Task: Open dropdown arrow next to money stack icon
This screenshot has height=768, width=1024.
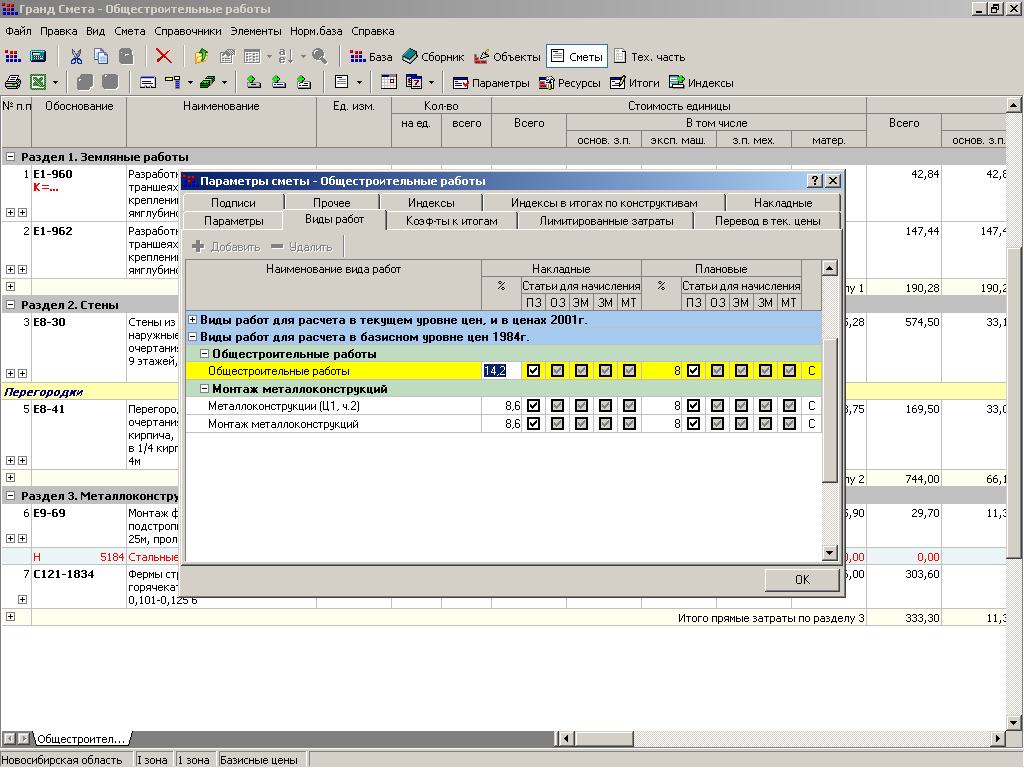Action: [224, 82]
